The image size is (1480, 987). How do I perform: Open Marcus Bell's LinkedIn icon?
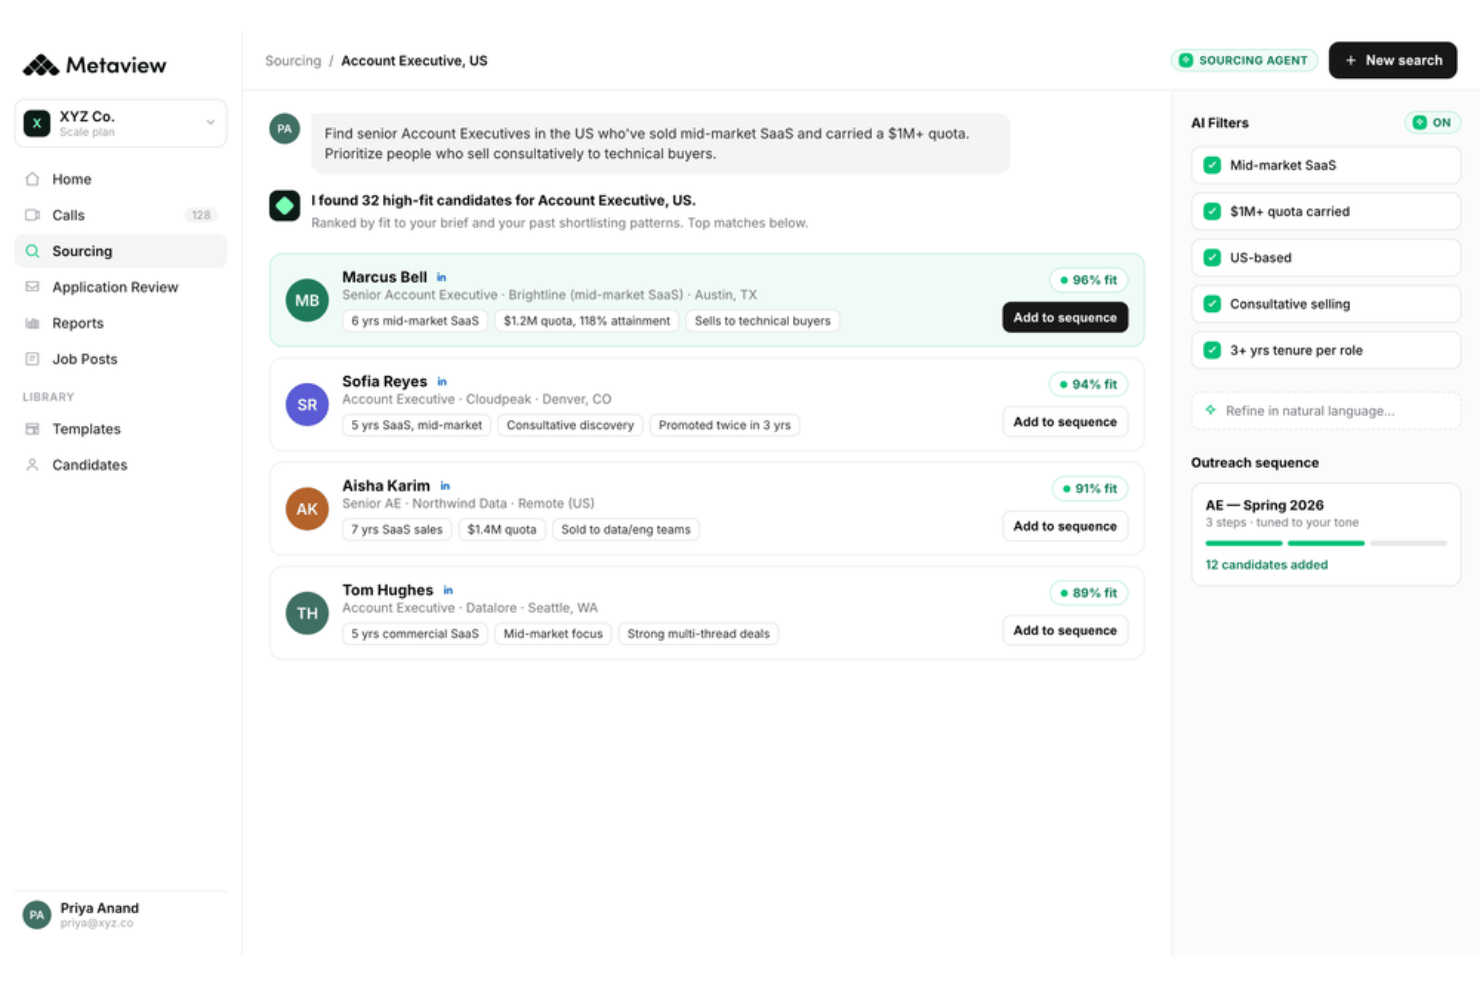click(x=441, y=277)
